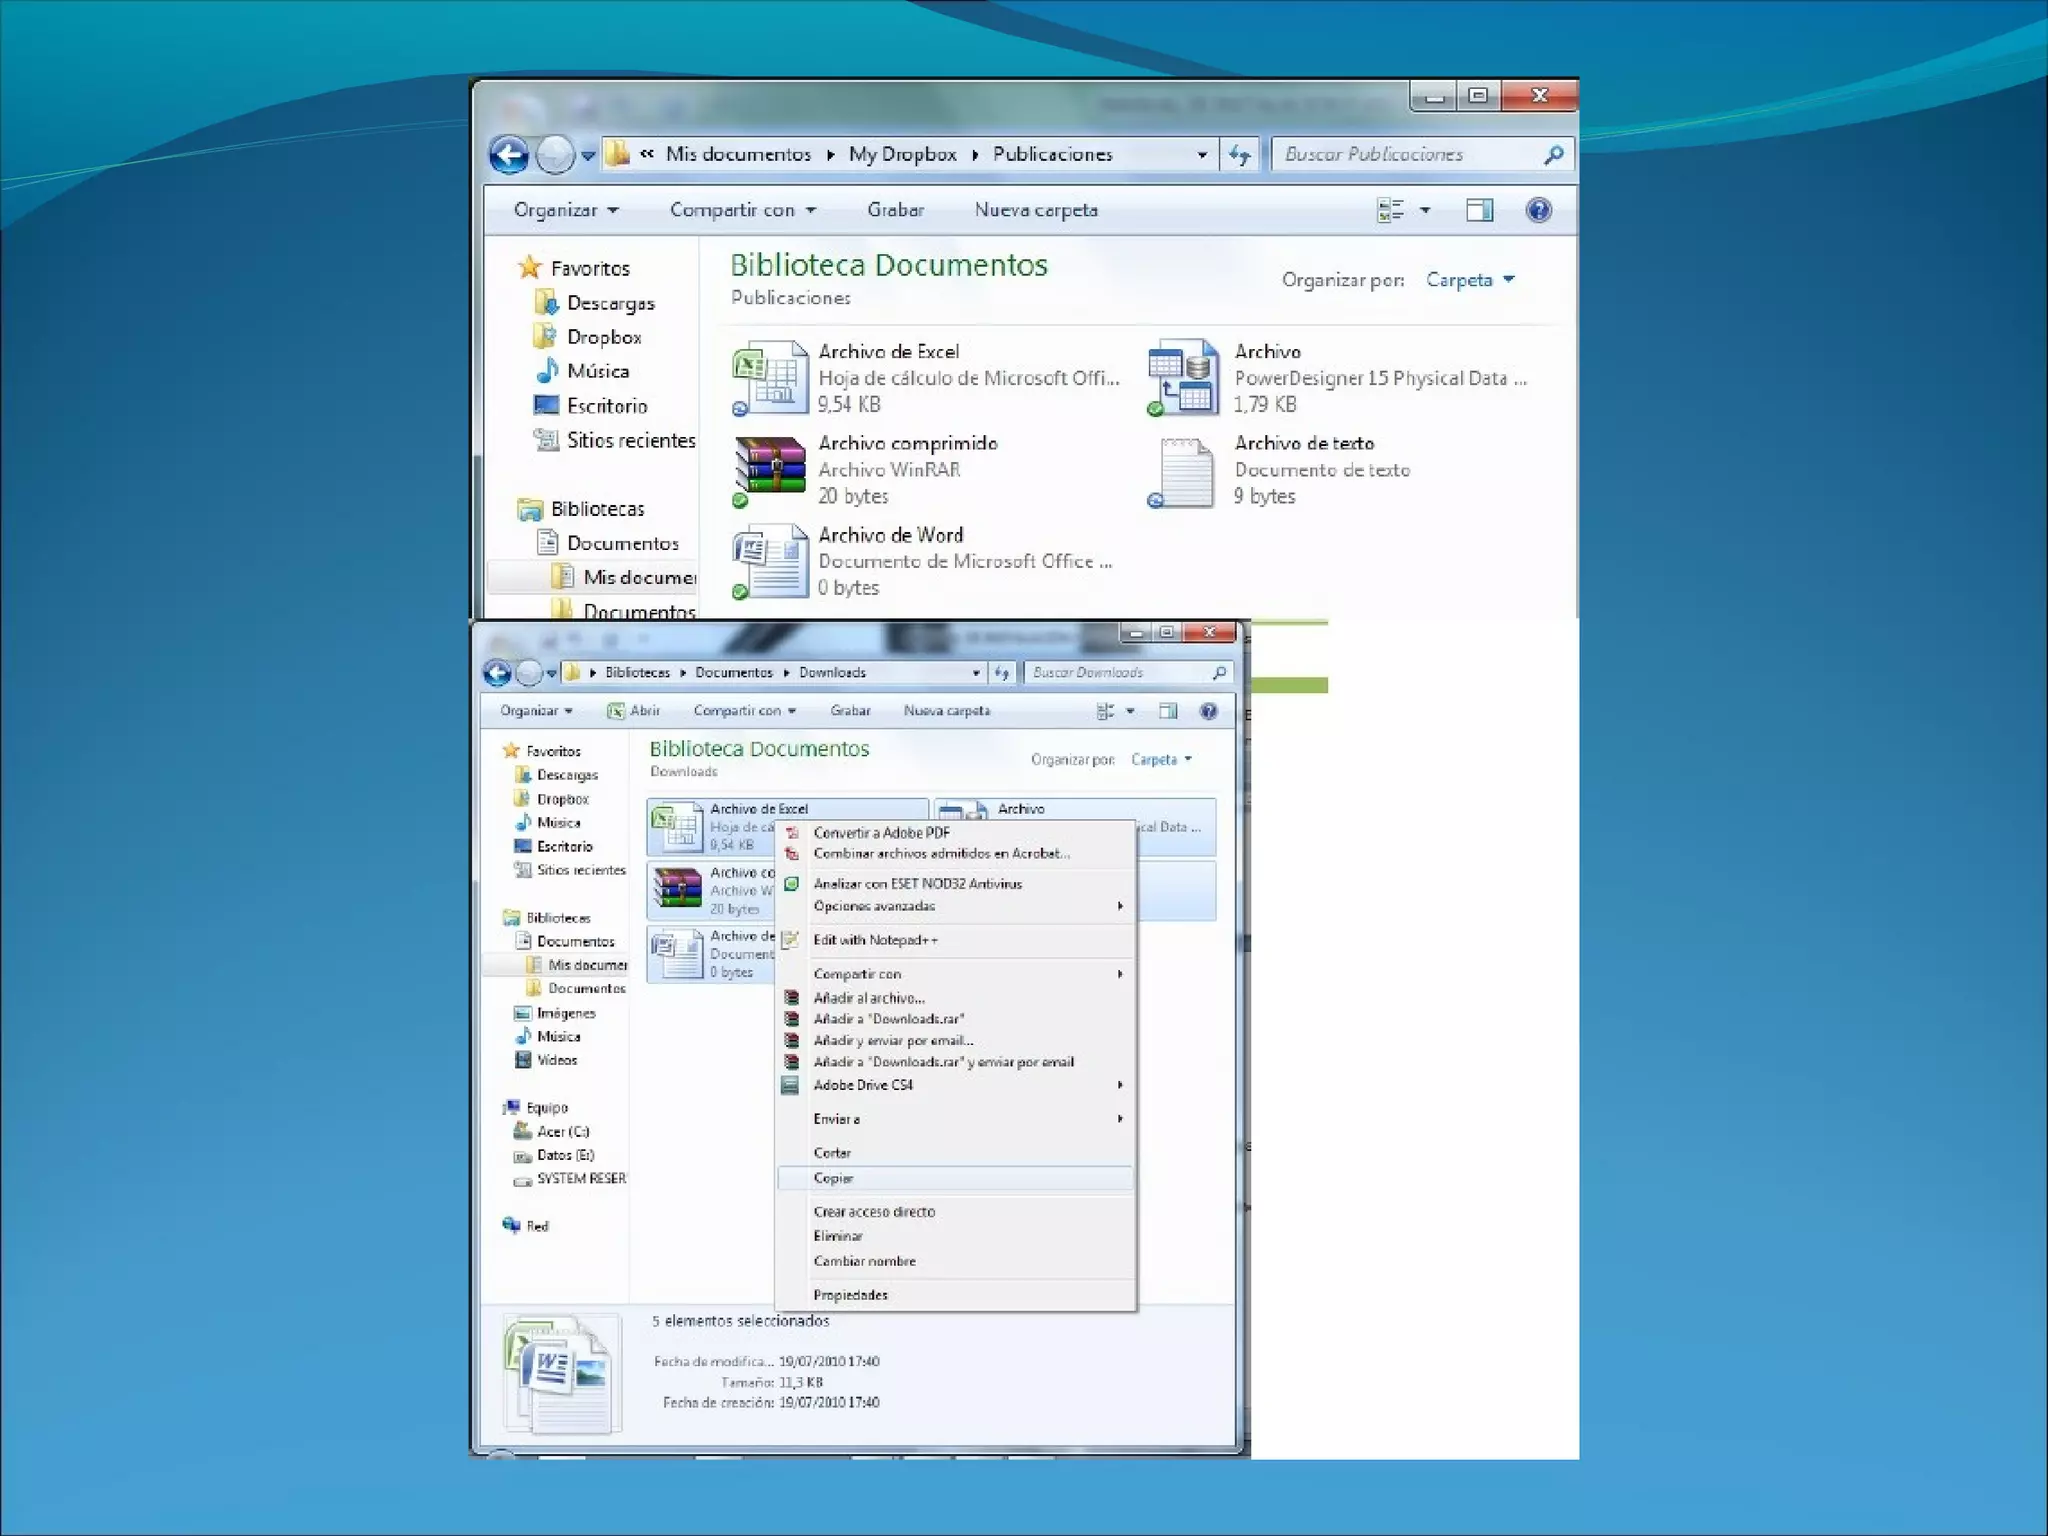Click the back arrow in the Publicaciones window

point(509,155)
